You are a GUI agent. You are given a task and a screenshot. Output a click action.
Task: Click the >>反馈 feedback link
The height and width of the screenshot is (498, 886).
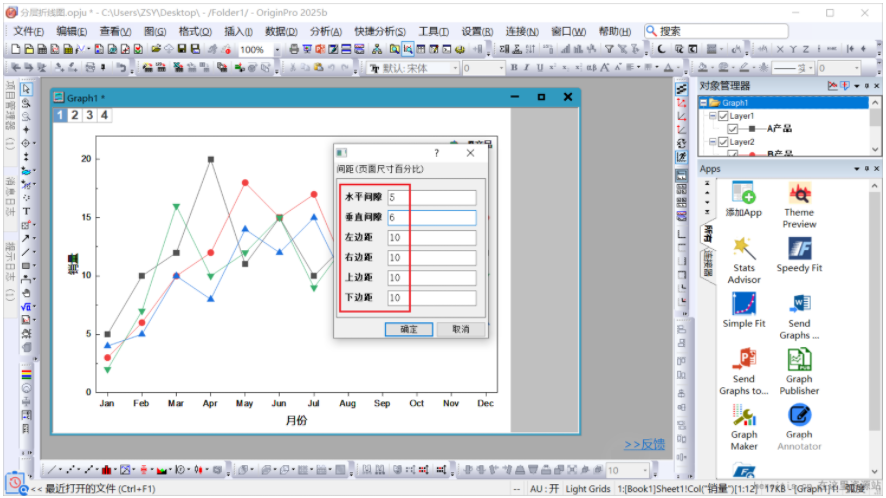[x=644, y=444]
